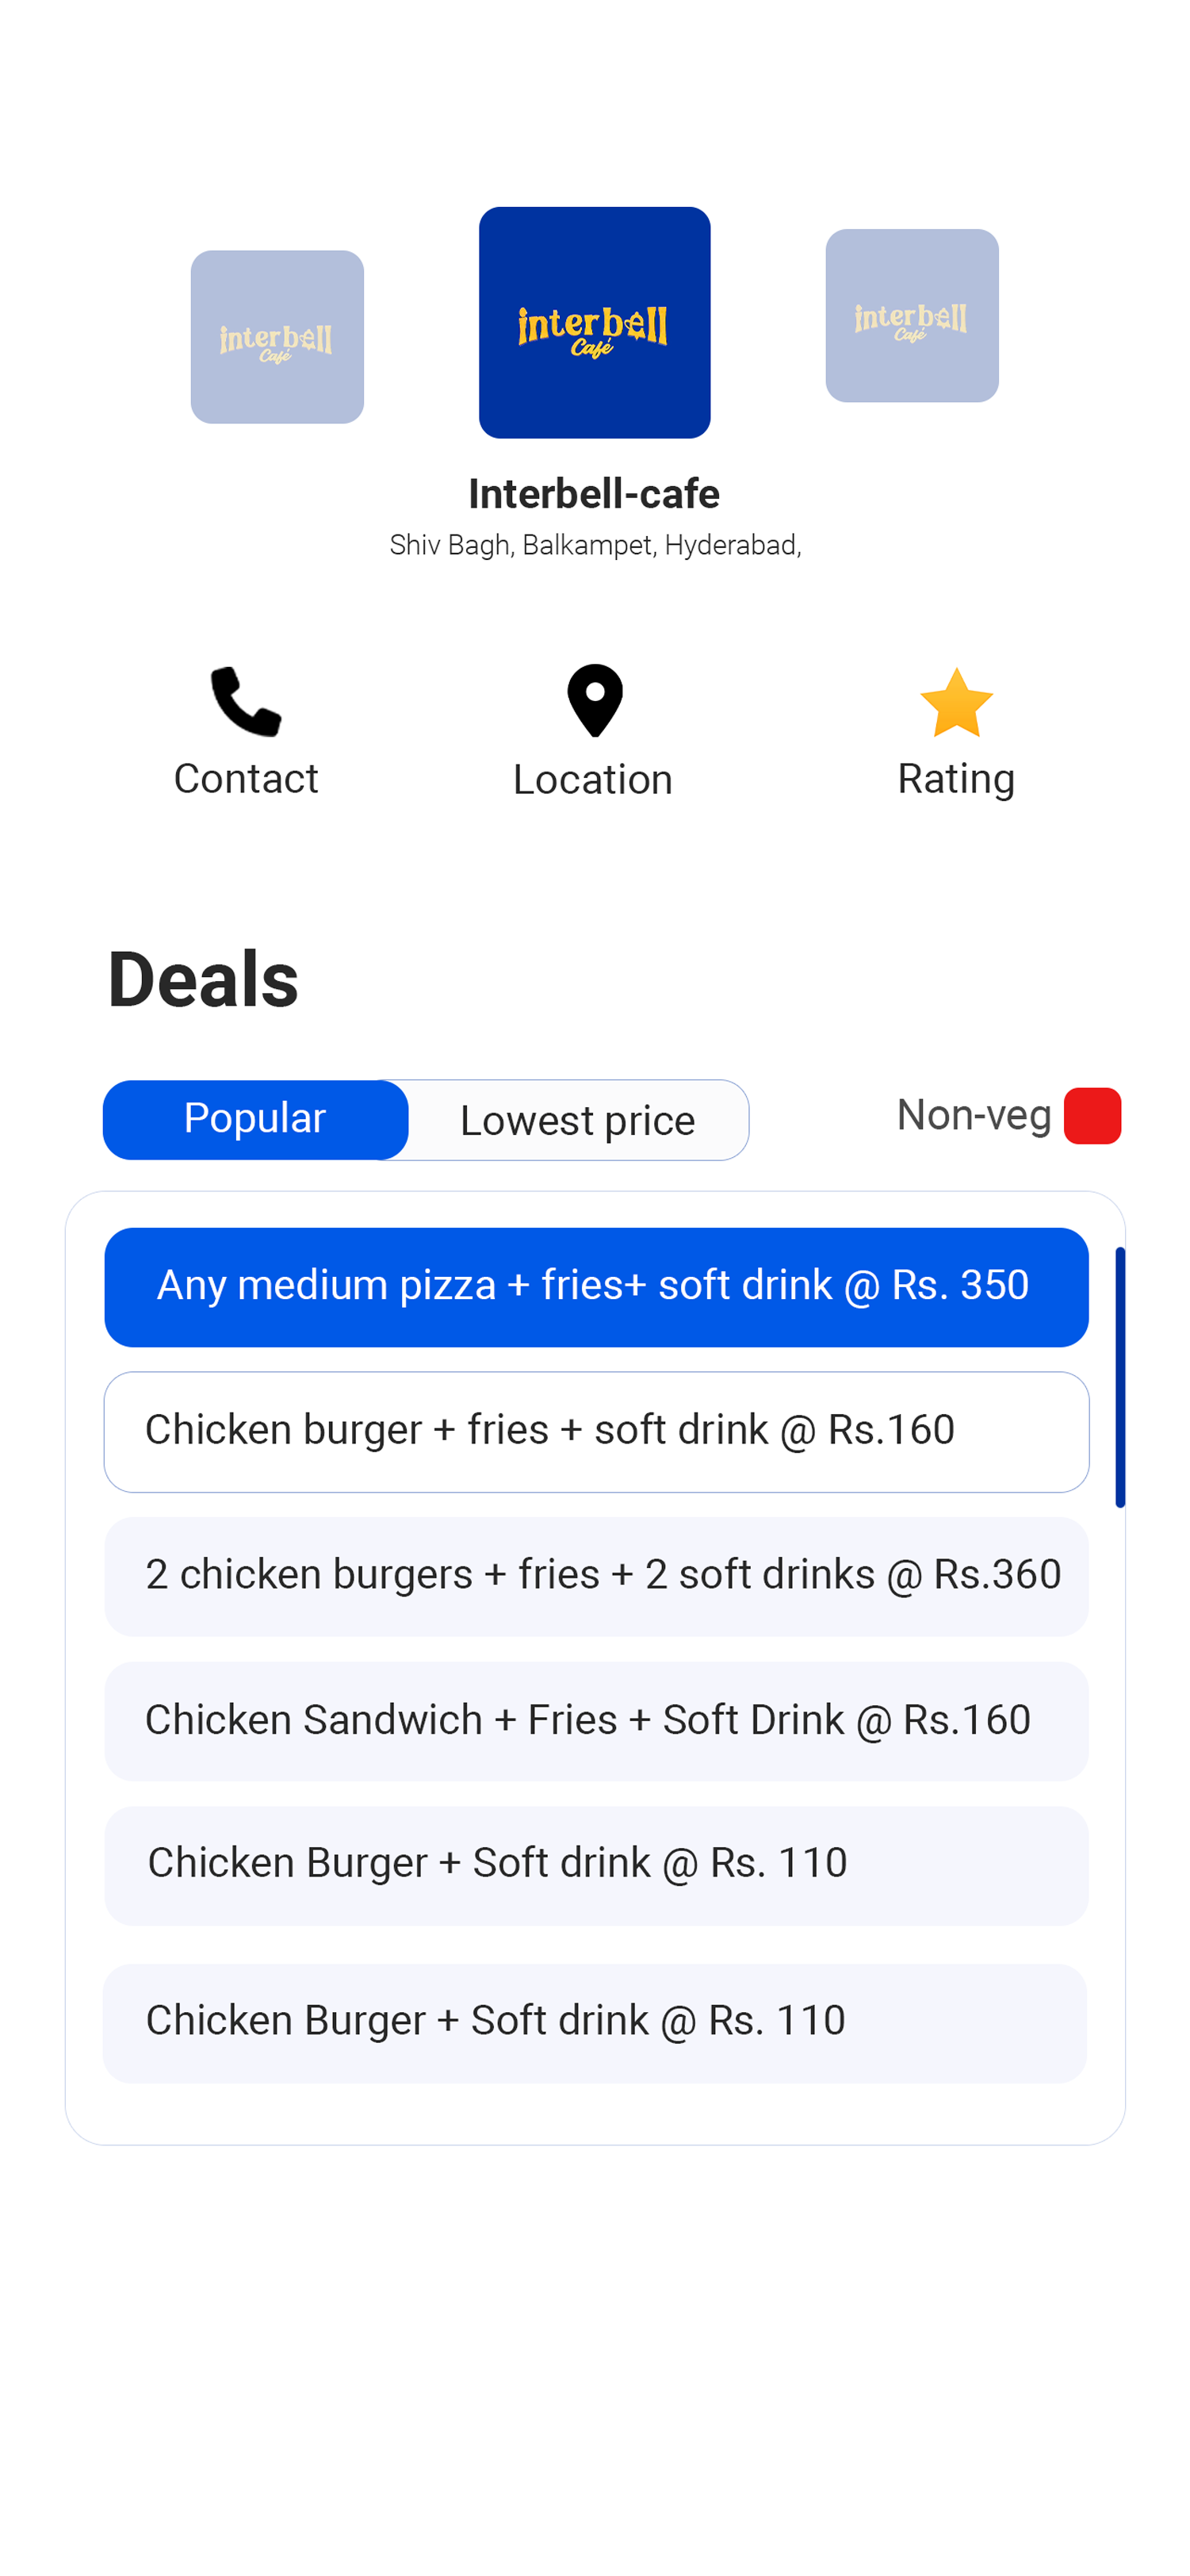Tap the Shiv Bagh, Balkampet address text
This screenshot has height=2576, width=1190.
click(x=595, y=545)
